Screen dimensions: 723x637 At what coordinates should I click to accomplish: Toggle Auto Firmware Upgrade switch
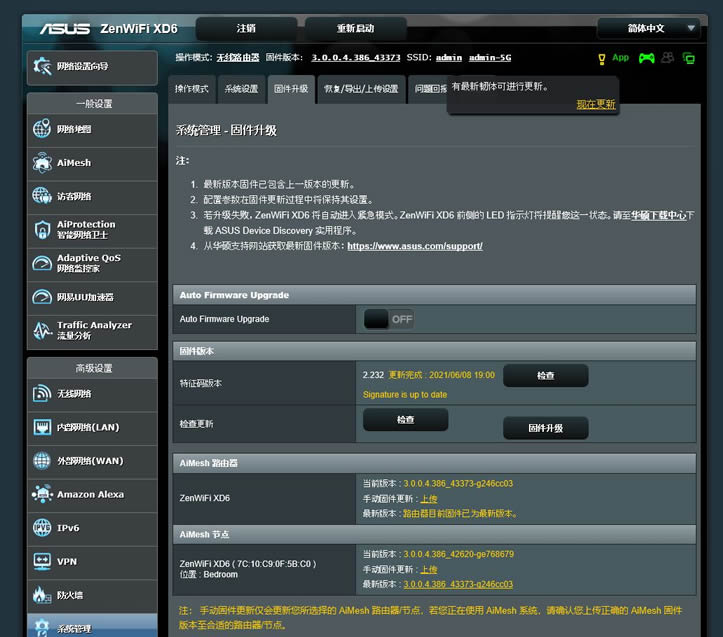coord(389,319)
